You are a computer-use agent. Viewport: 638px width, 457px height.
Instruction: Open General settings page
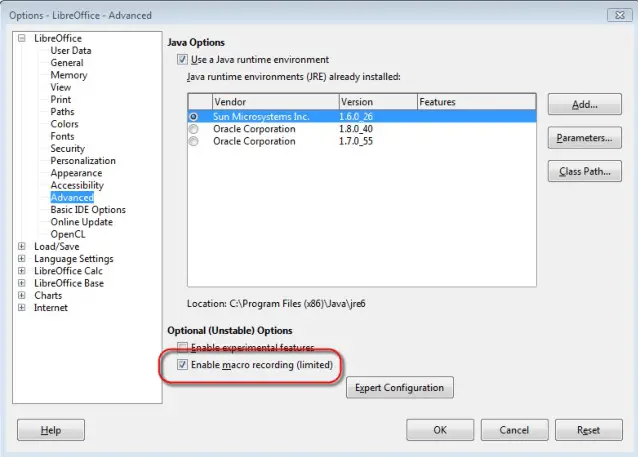[x=67, y=63]
